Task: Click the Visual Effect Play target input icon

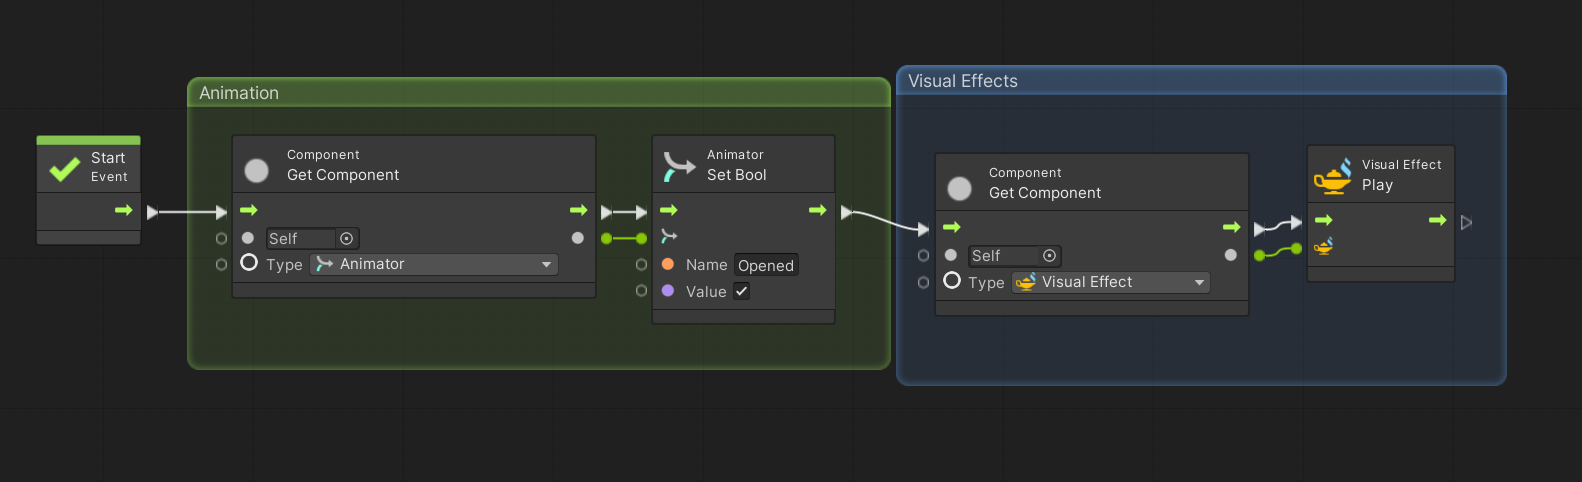Action: coord(1323,246)
